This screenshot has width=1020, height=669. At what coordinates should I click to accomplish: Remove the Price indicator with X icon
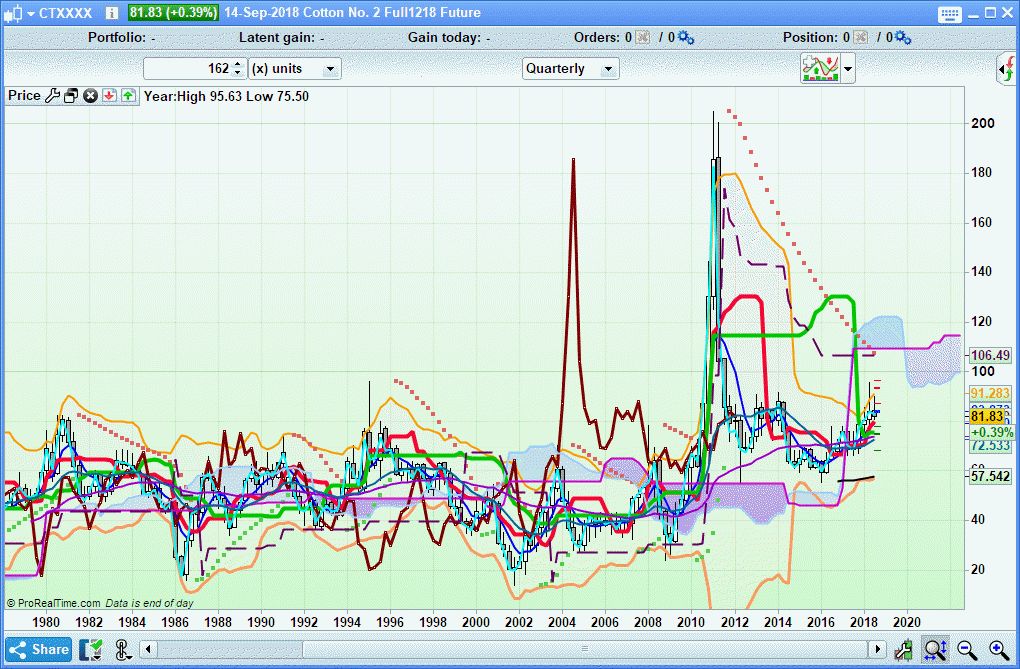pyautogui.click(x=90, y=96)
